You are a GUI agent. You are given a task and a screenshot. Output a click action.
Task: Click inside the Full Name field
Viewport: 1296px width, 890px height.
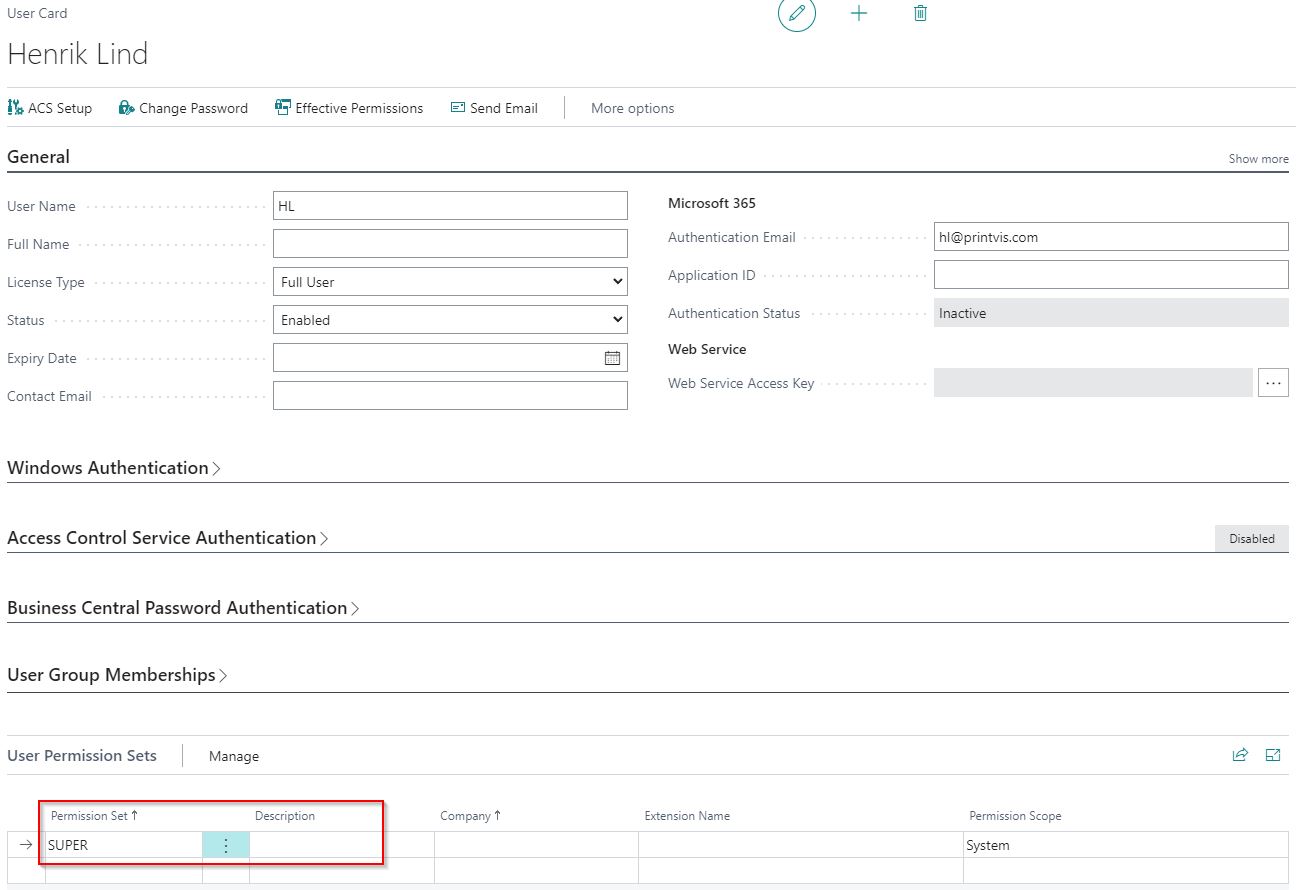click(450, 243)
